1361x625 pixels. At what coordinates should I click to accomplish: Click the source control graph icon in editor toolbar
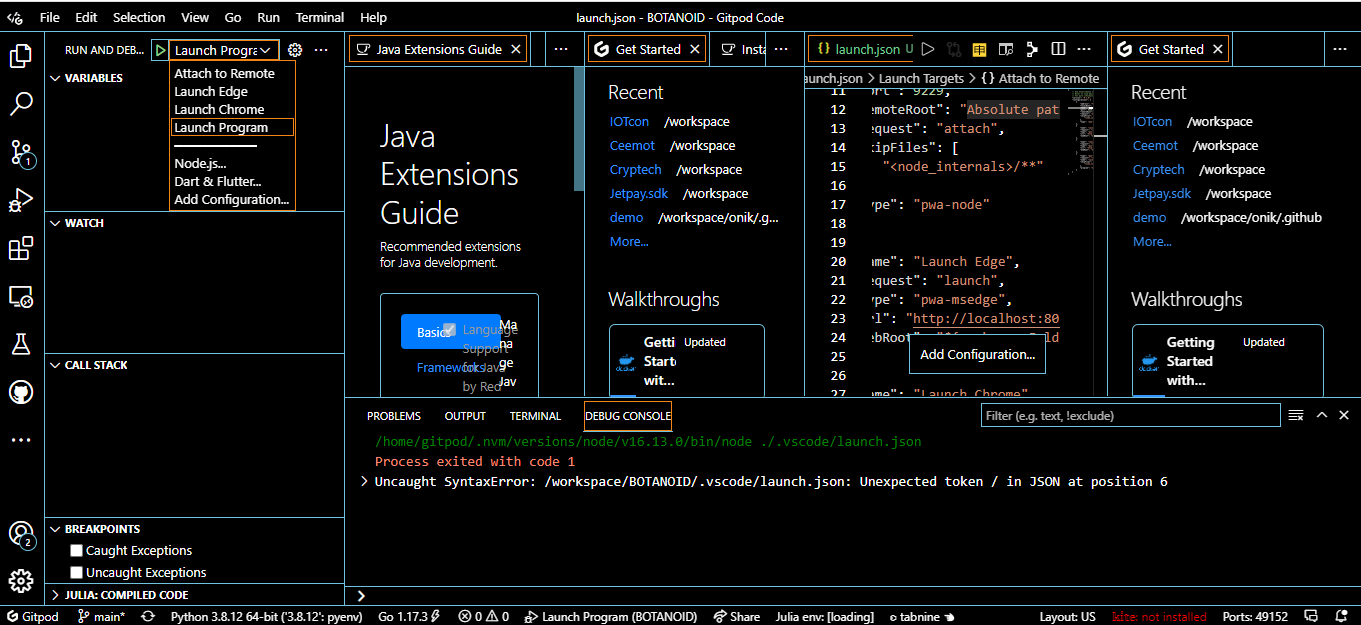coord(1032,49)
